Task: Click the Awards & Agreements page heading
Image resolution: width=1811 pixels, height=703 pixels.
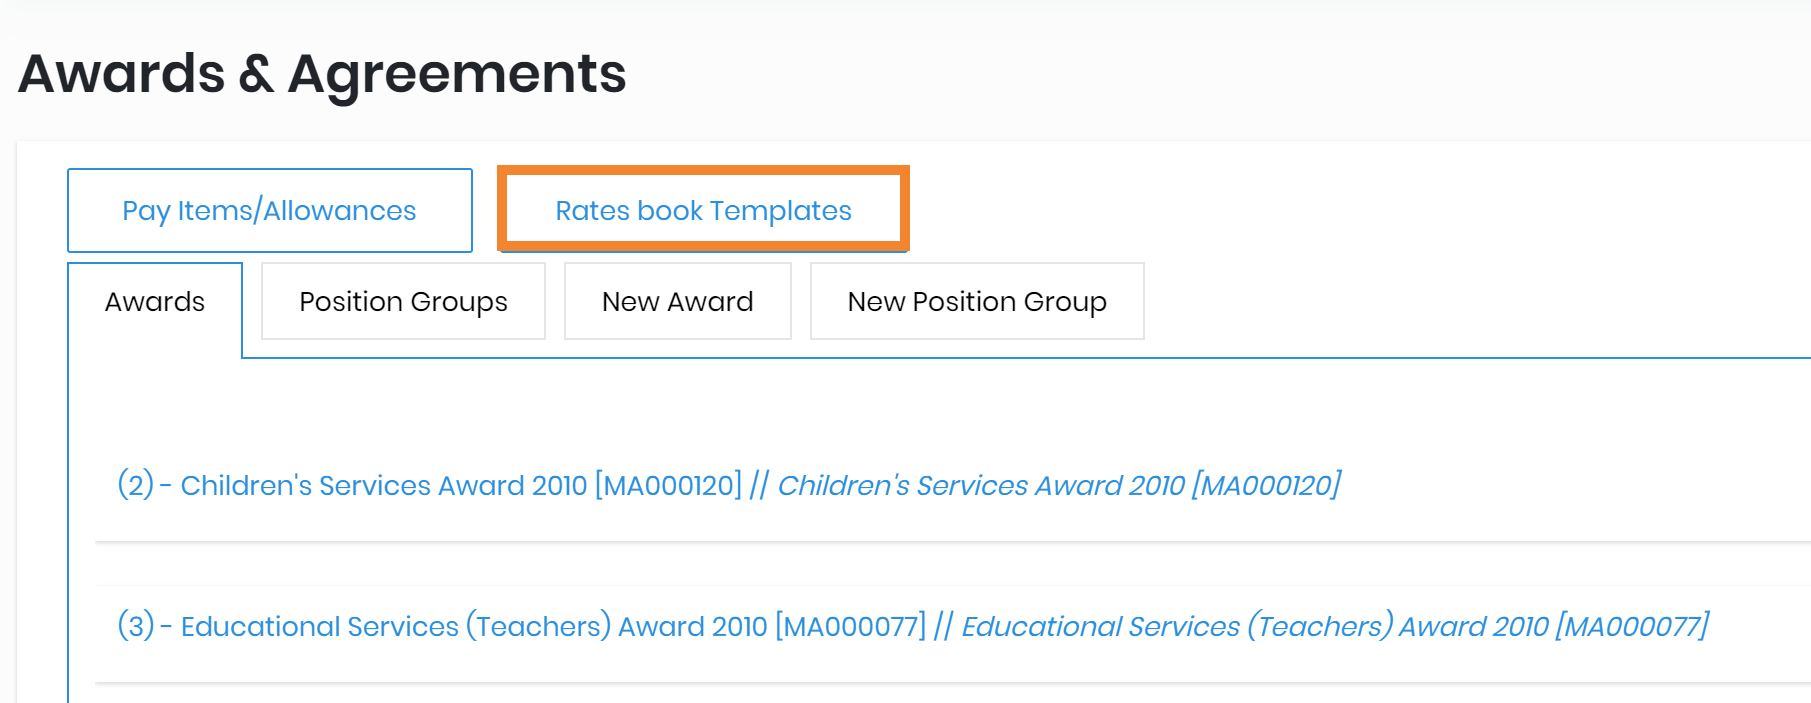Action: (322, 74)
